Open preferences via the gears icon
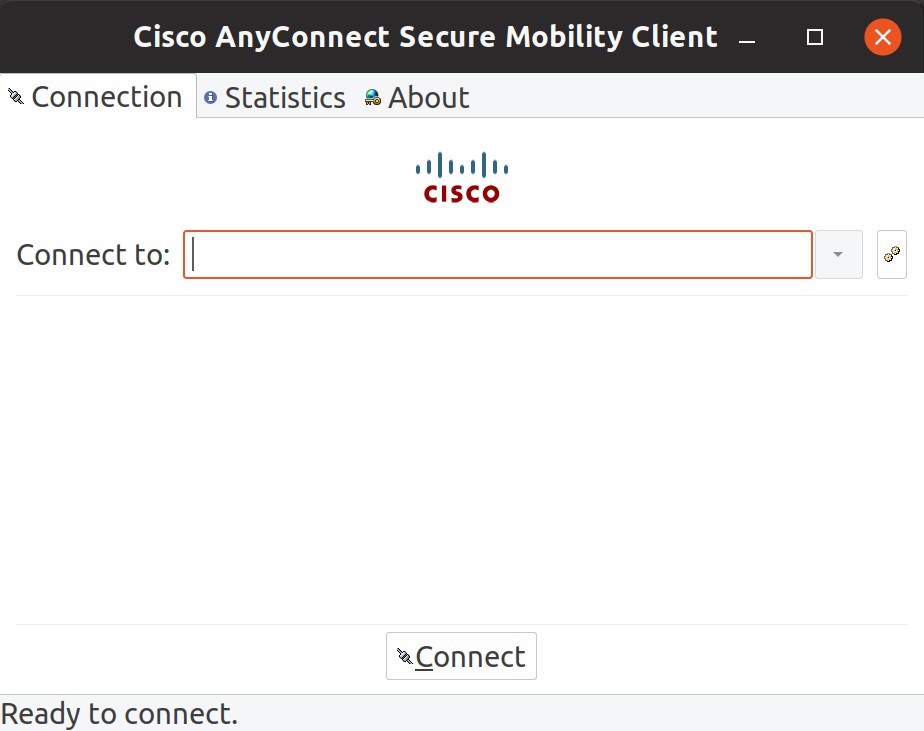 click(892, 255)
